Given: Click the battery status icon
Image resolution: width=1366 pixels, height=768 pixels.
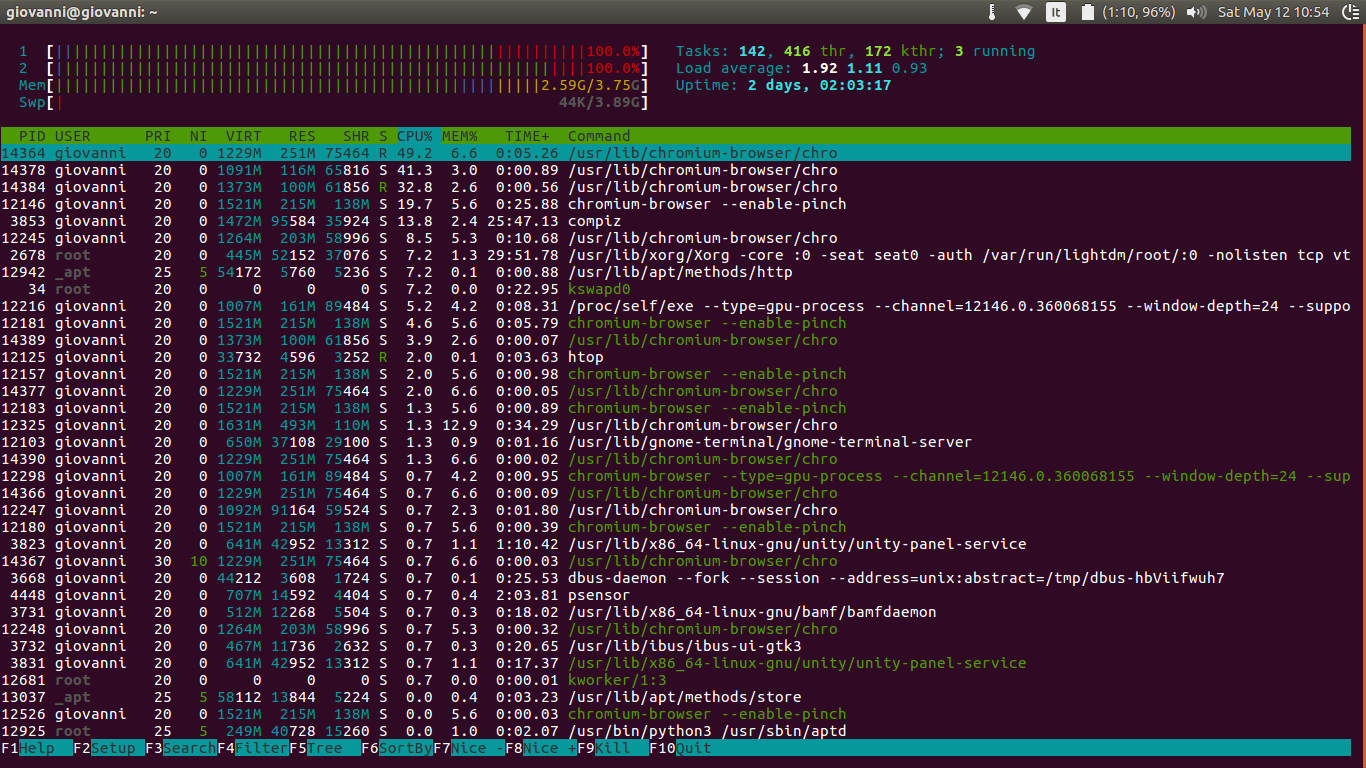Looking at the screenshot, I should [x=1087, y=12].
